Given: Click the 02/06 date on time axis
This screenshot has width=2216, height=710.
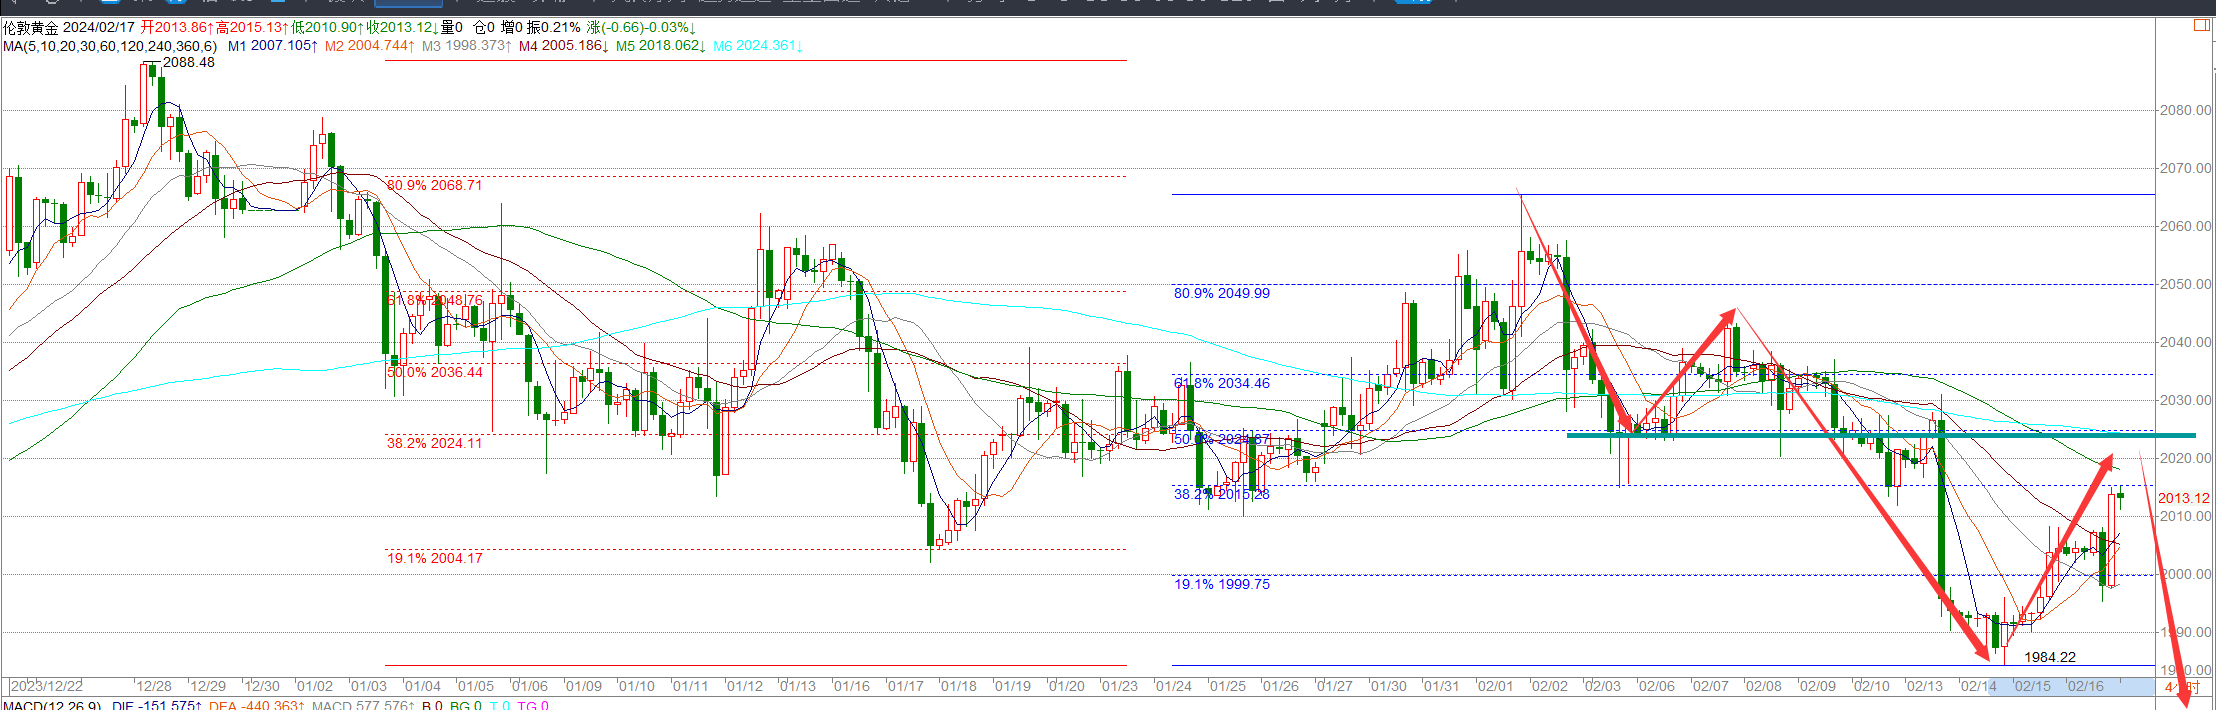Looking at the screenshot, I should point(1656,686).
